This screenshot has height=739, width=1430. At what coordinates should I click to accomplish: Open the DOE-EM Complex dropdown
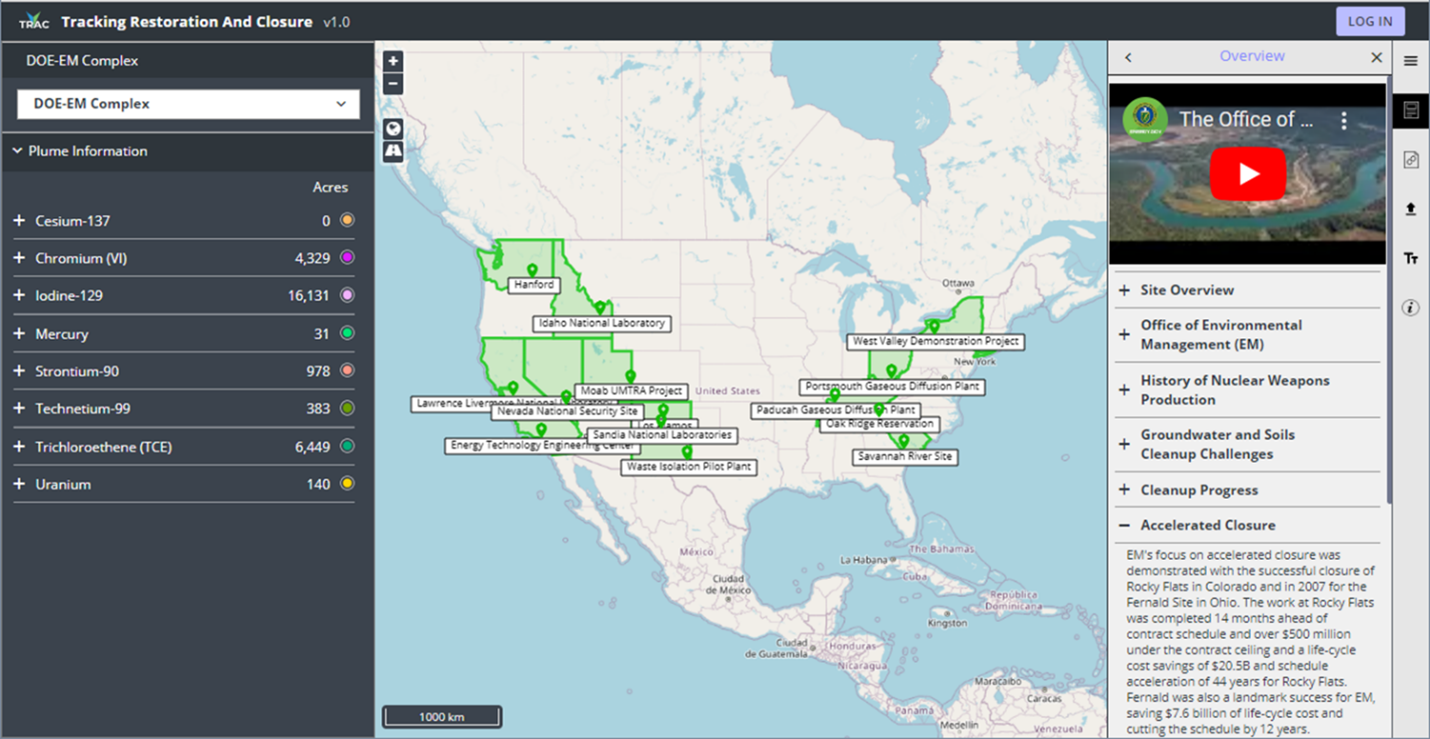[x=188, y=104]
